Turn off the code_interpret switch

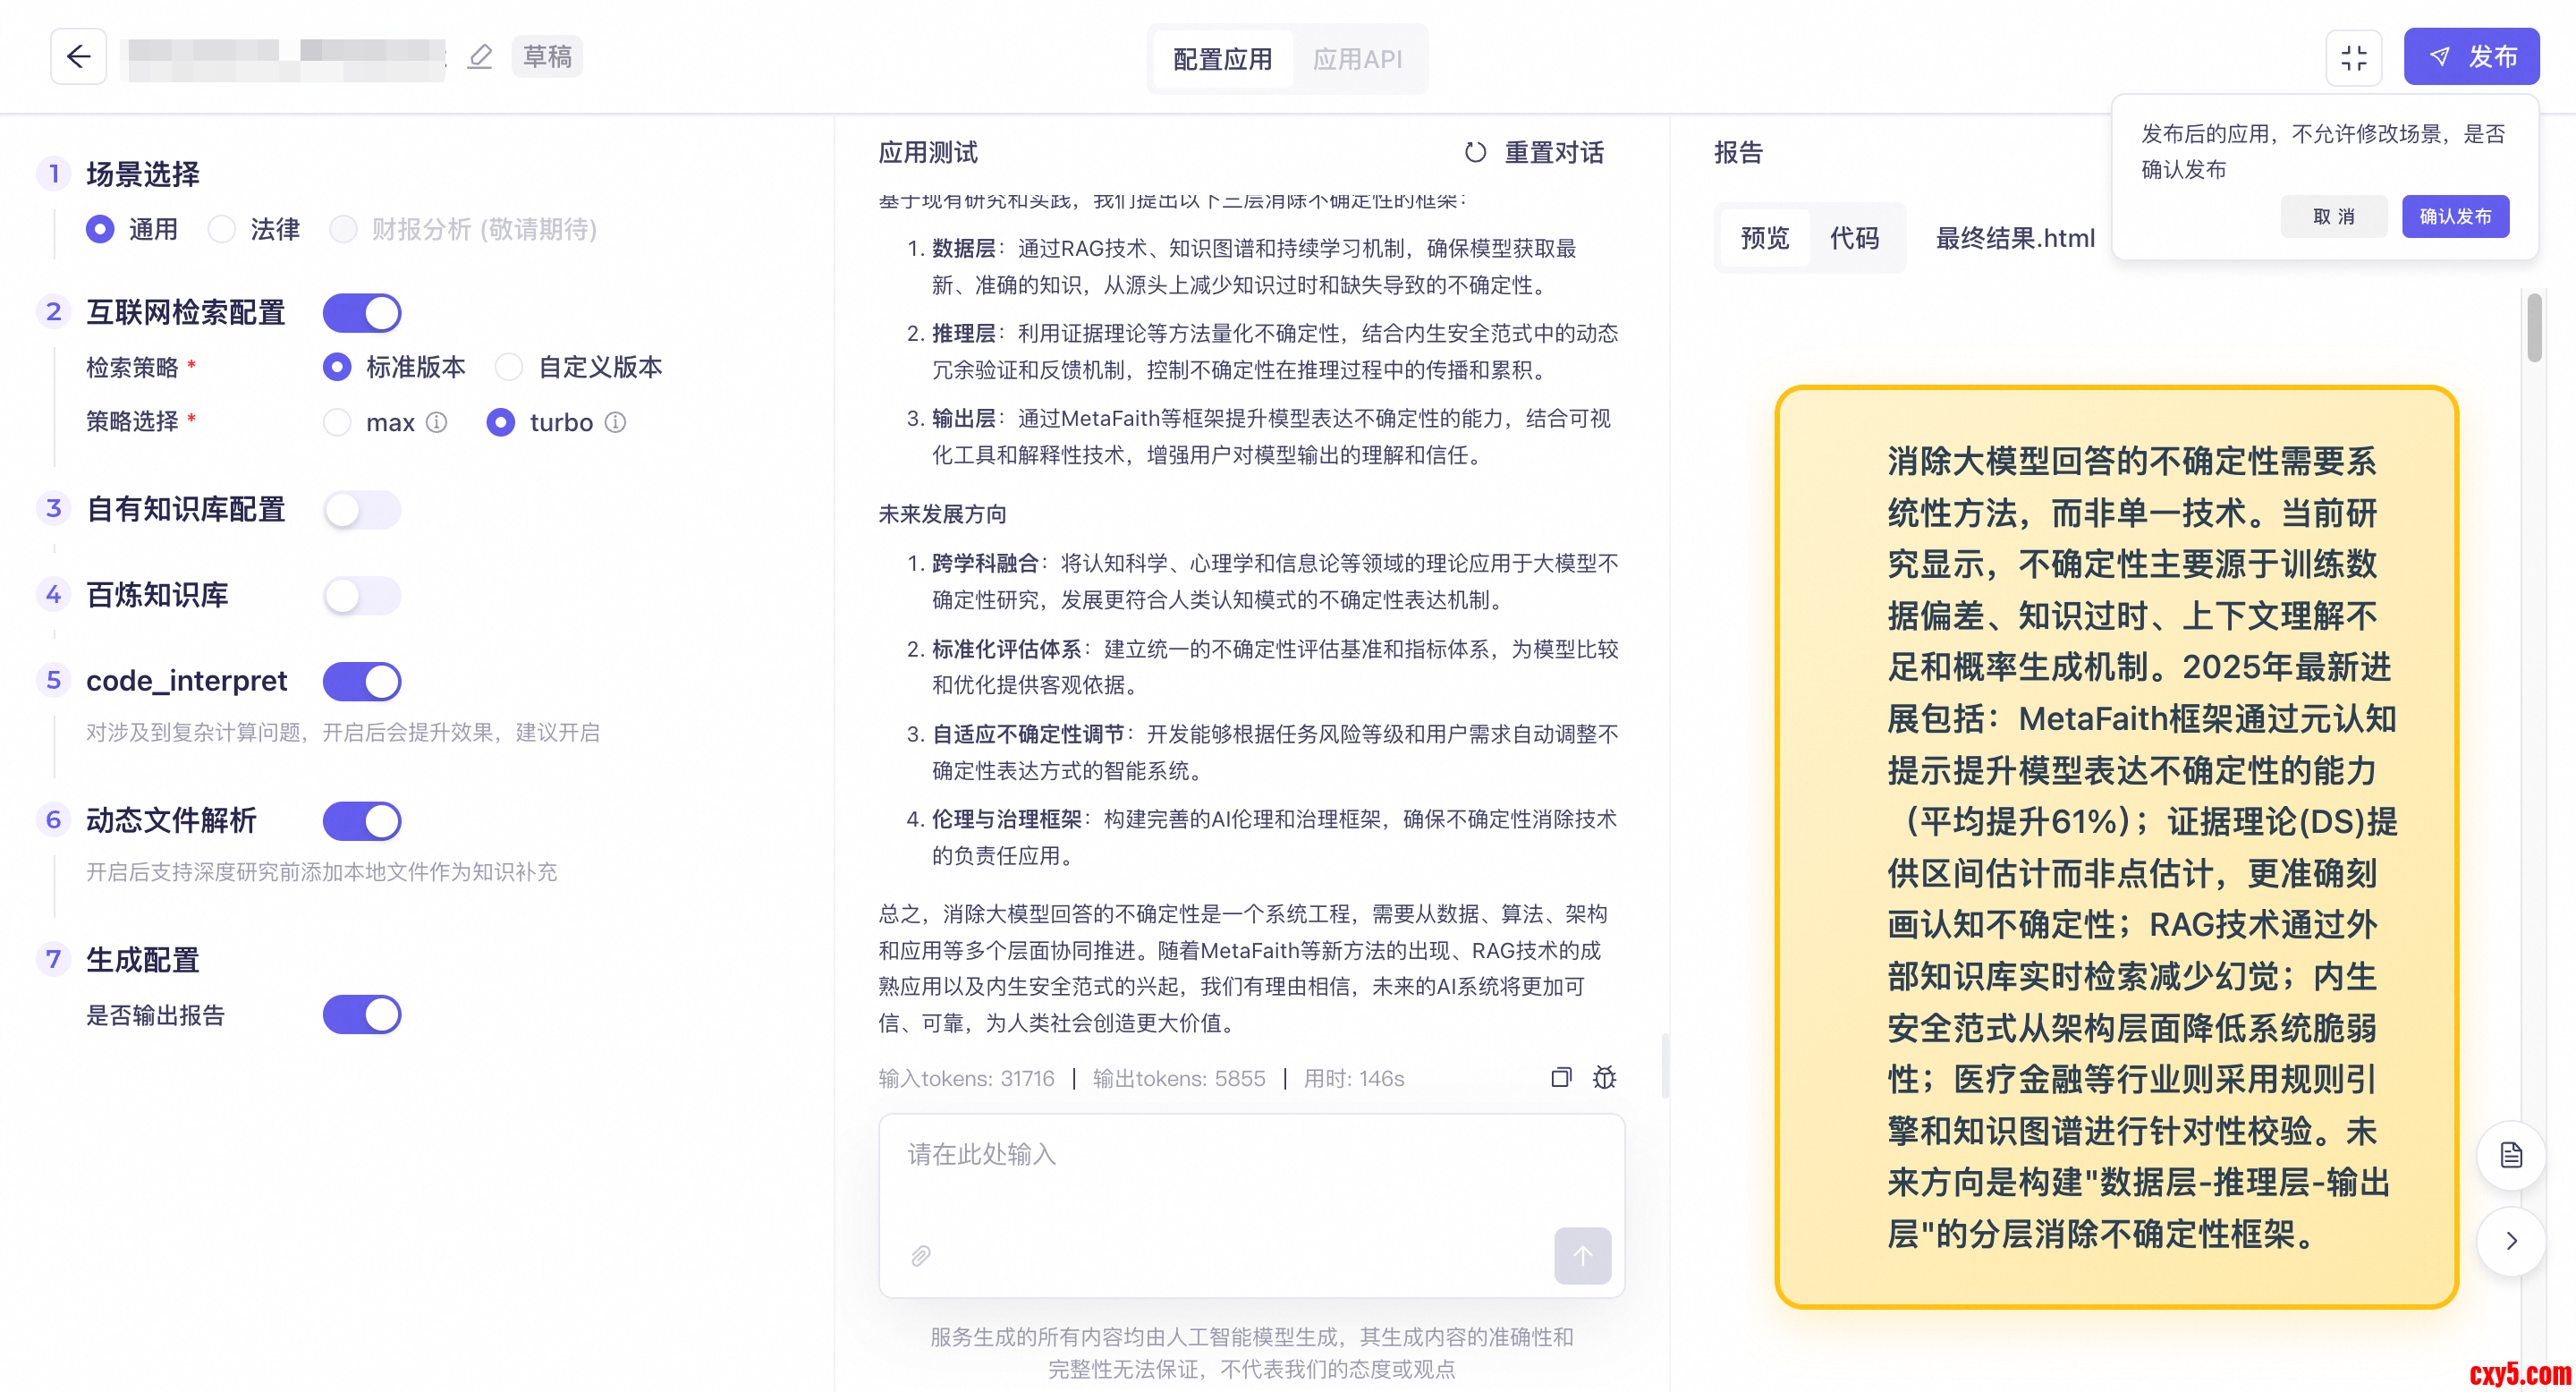[x=362, y=681]
